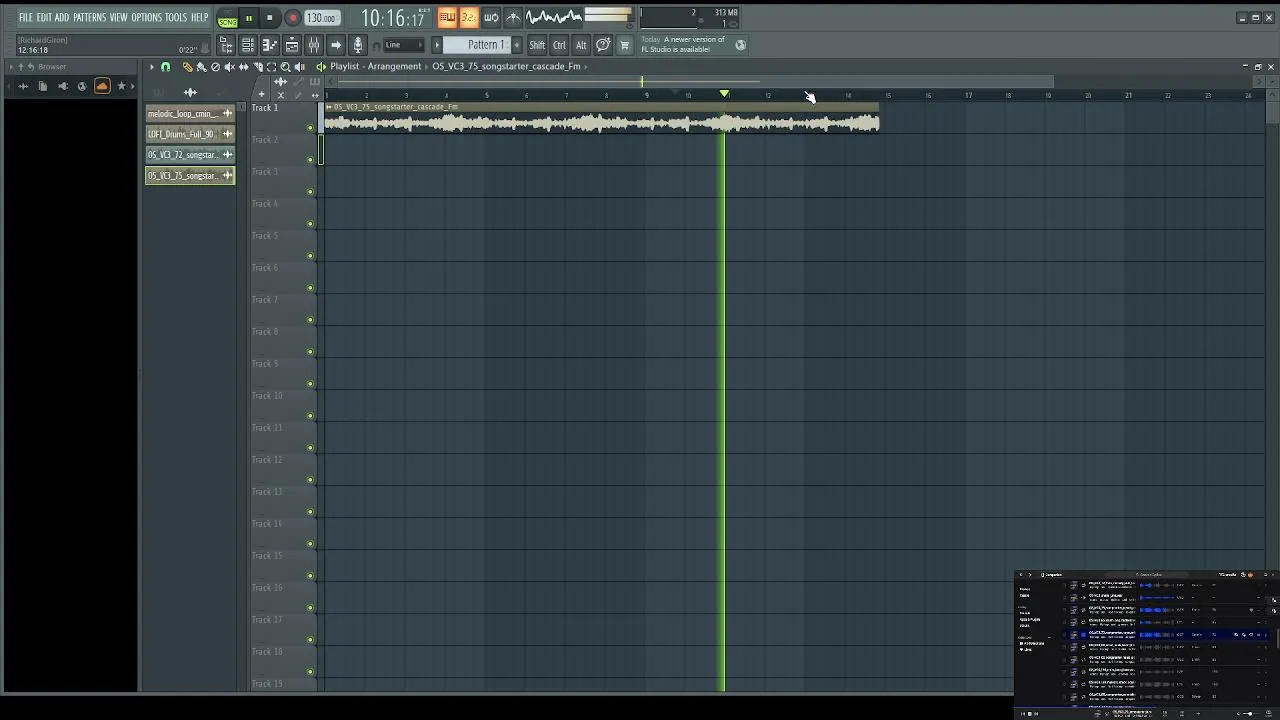The height and width of the screenshot is (720, 1280).
Task: Select the OS_VC3_72_songstar clip in picker
Action: point(190,155)
